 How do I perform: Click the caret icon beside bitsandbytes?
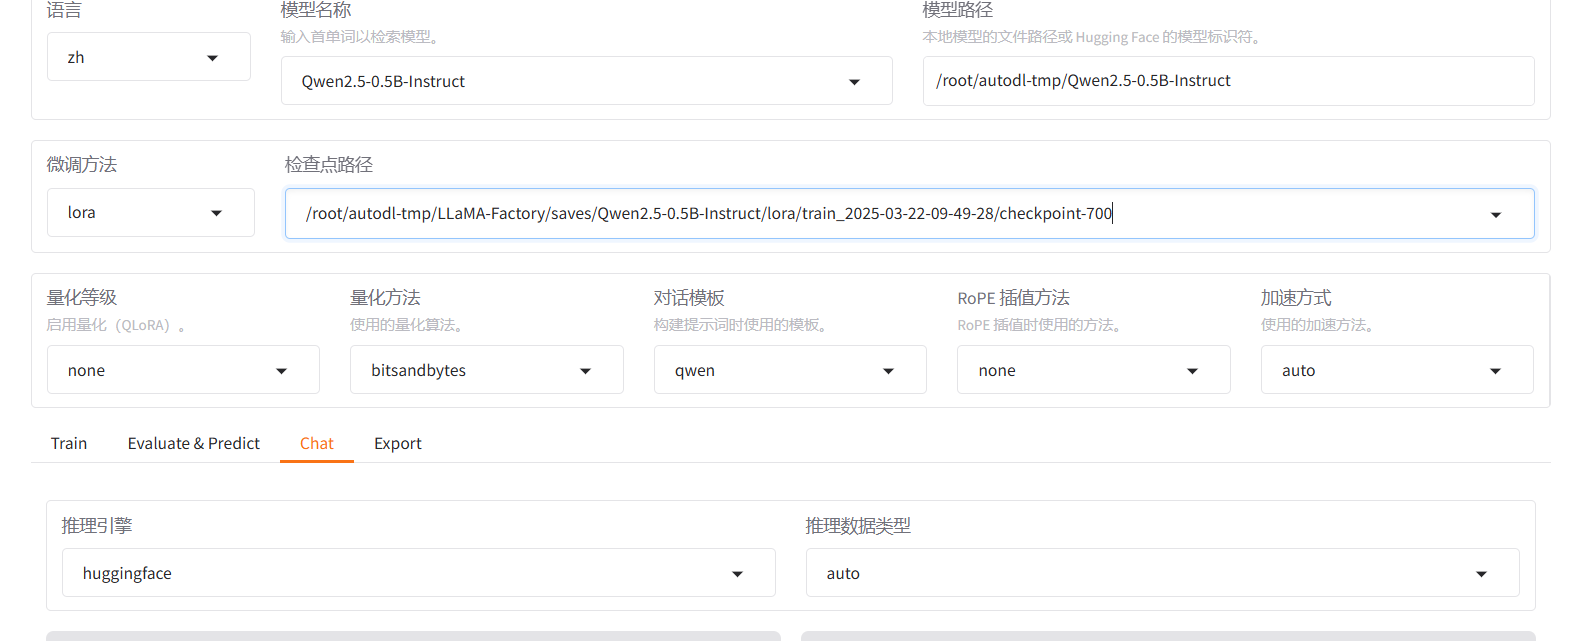click(x=585, y=371)
